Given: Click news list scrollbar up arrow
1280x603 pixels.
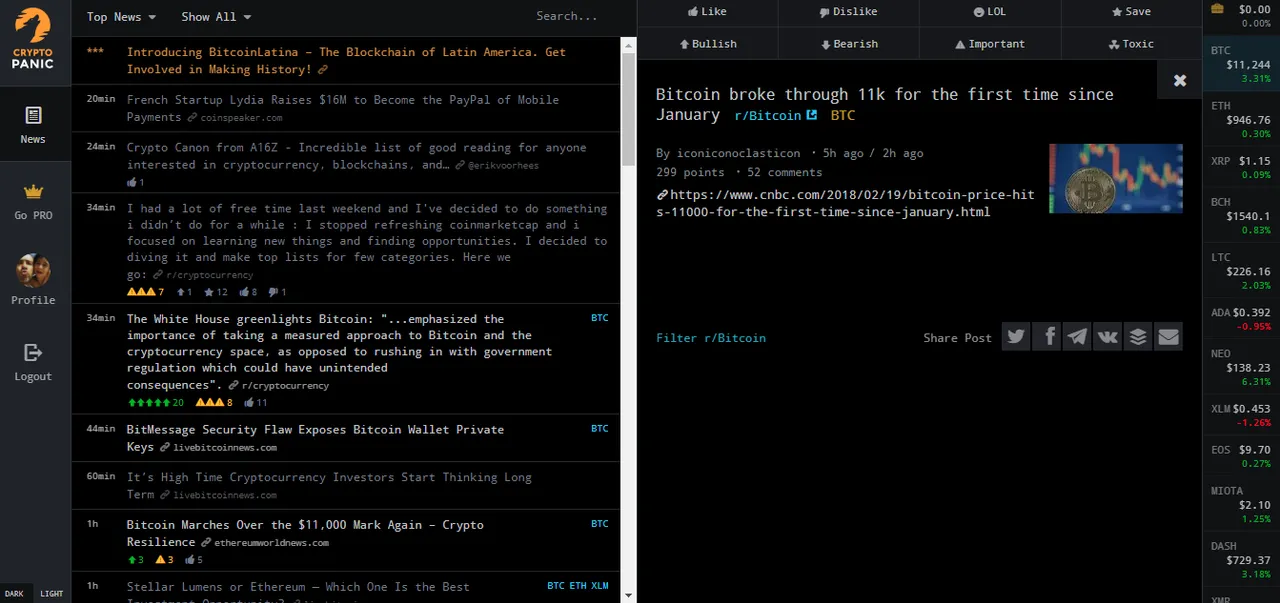Looking at the screenshot, I should (x=628, y=45).
